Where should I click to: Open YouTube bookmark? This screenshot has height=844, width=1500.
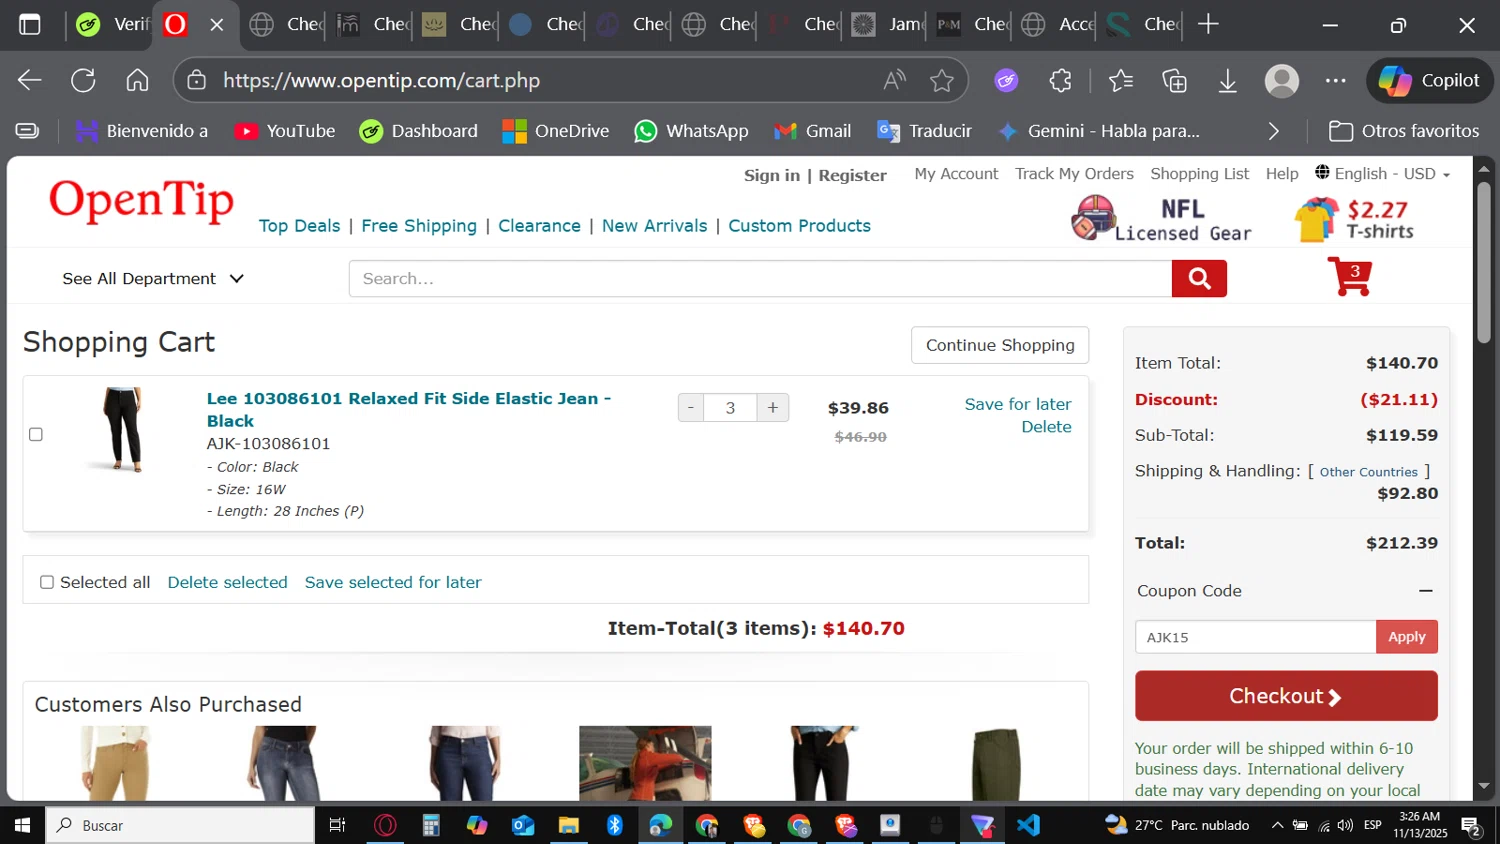285,131
